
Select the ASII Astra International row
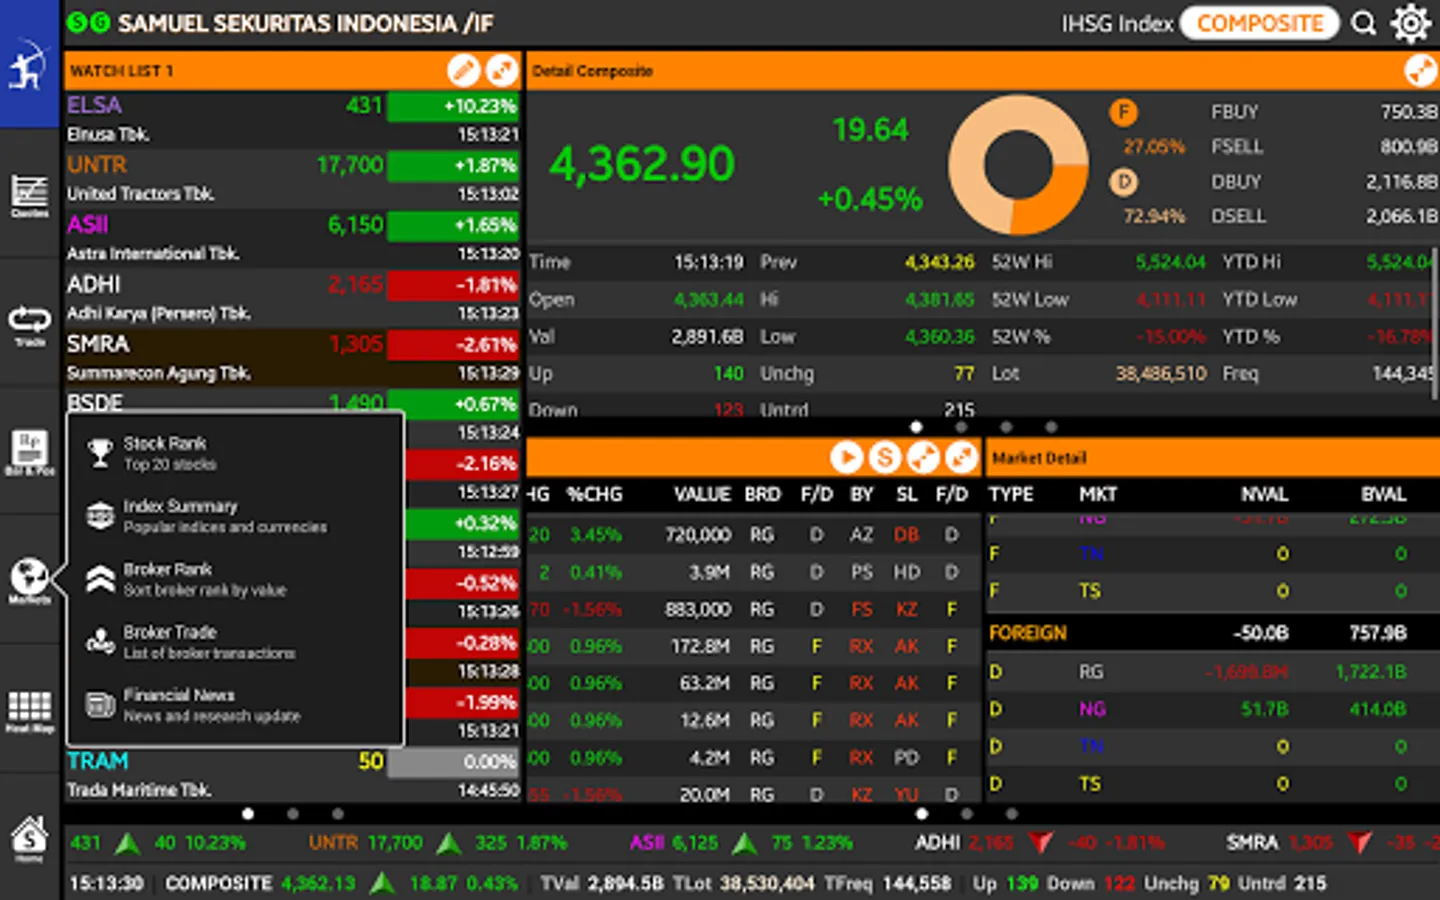(x=293, y=239)
